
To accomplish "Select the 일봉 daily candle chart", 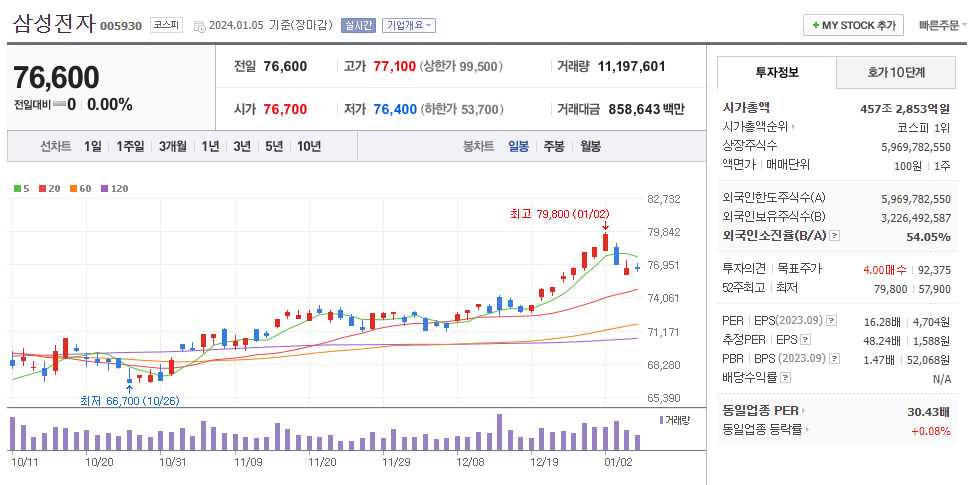I will pos(518,147).
